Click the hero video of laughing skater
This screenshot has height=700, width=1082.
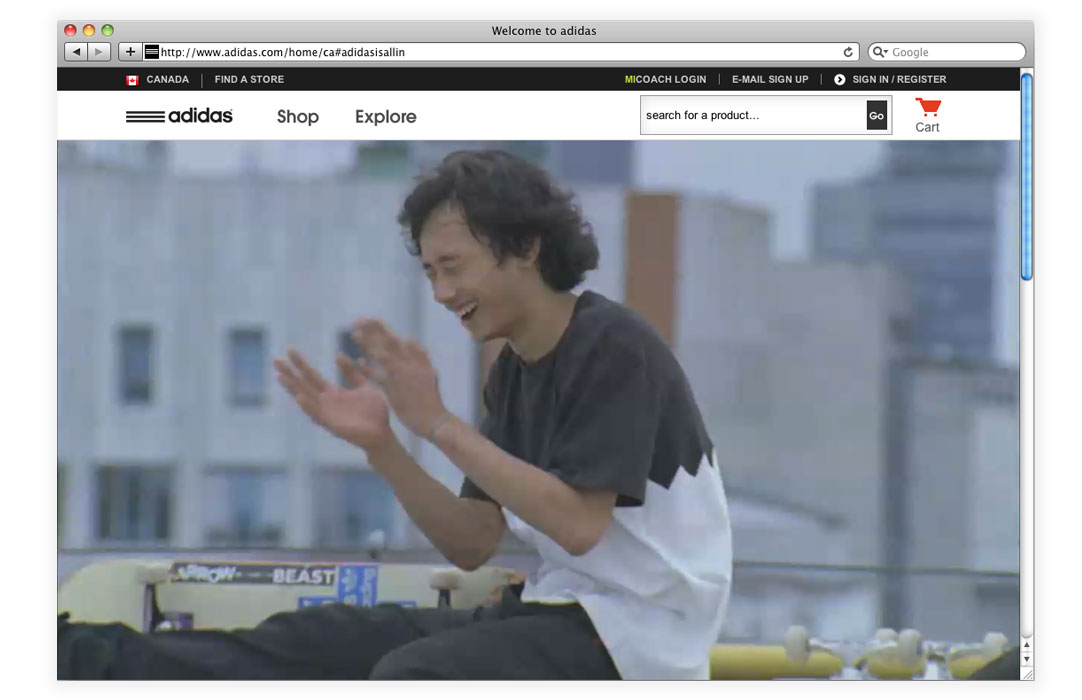pos(538,410)
